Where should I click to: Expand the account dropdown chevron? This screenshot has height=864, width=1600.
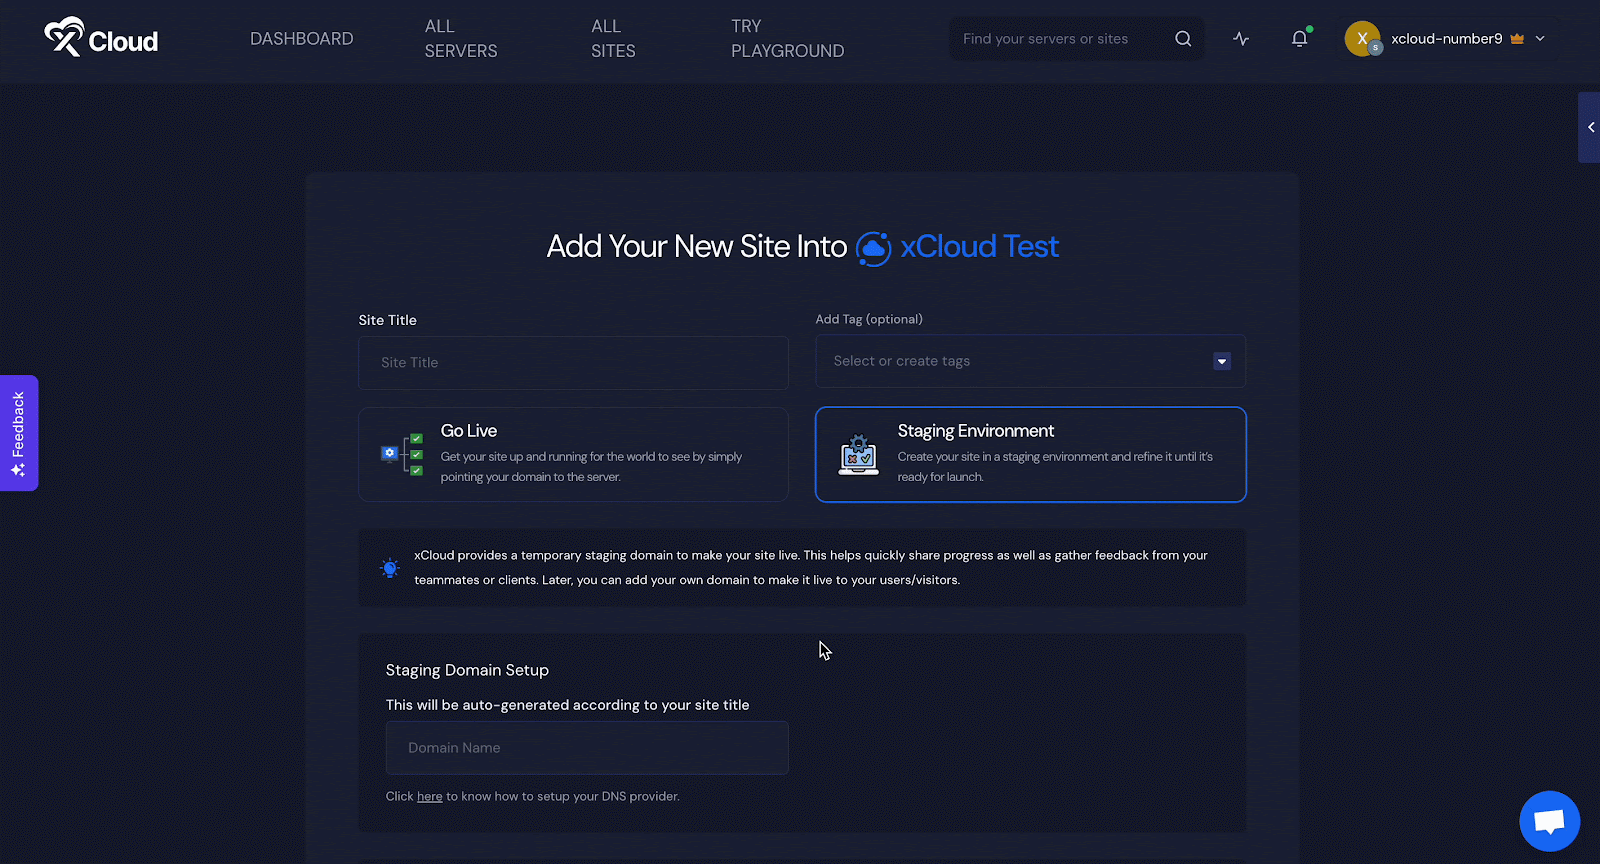(1540, 39)
